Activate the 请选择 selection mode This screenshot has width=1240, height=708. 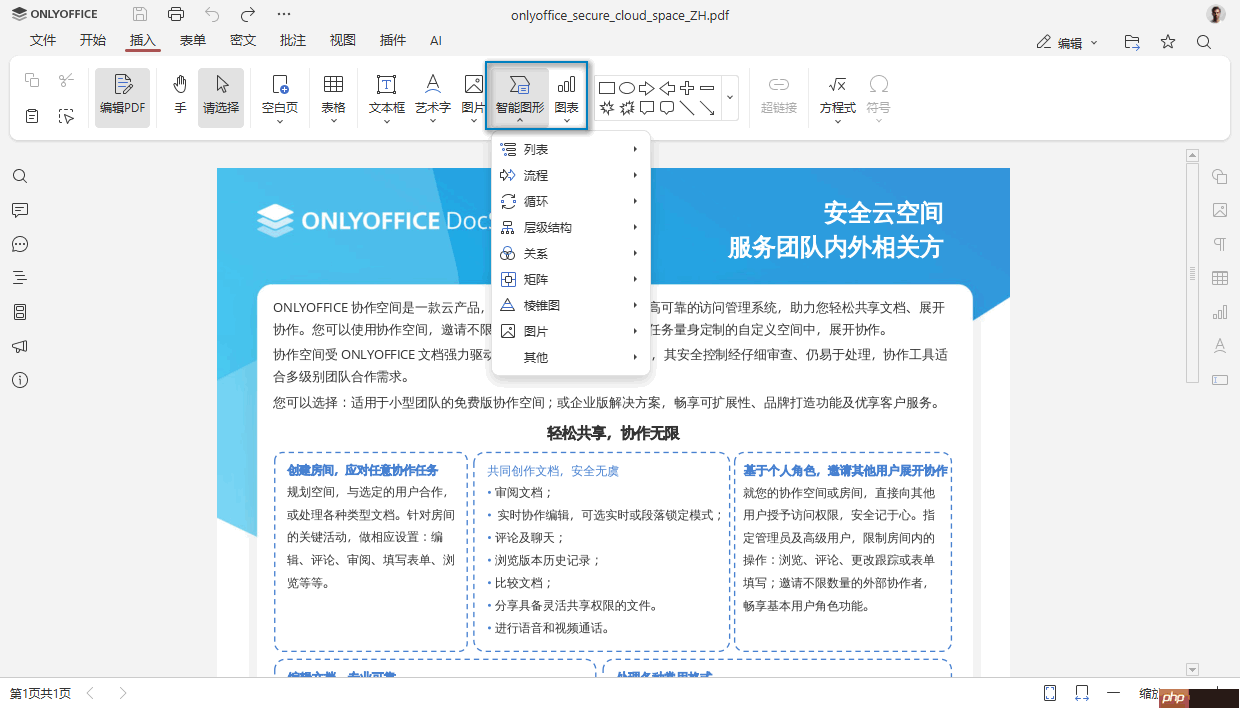pyautogui.click(x=220, y=96)
